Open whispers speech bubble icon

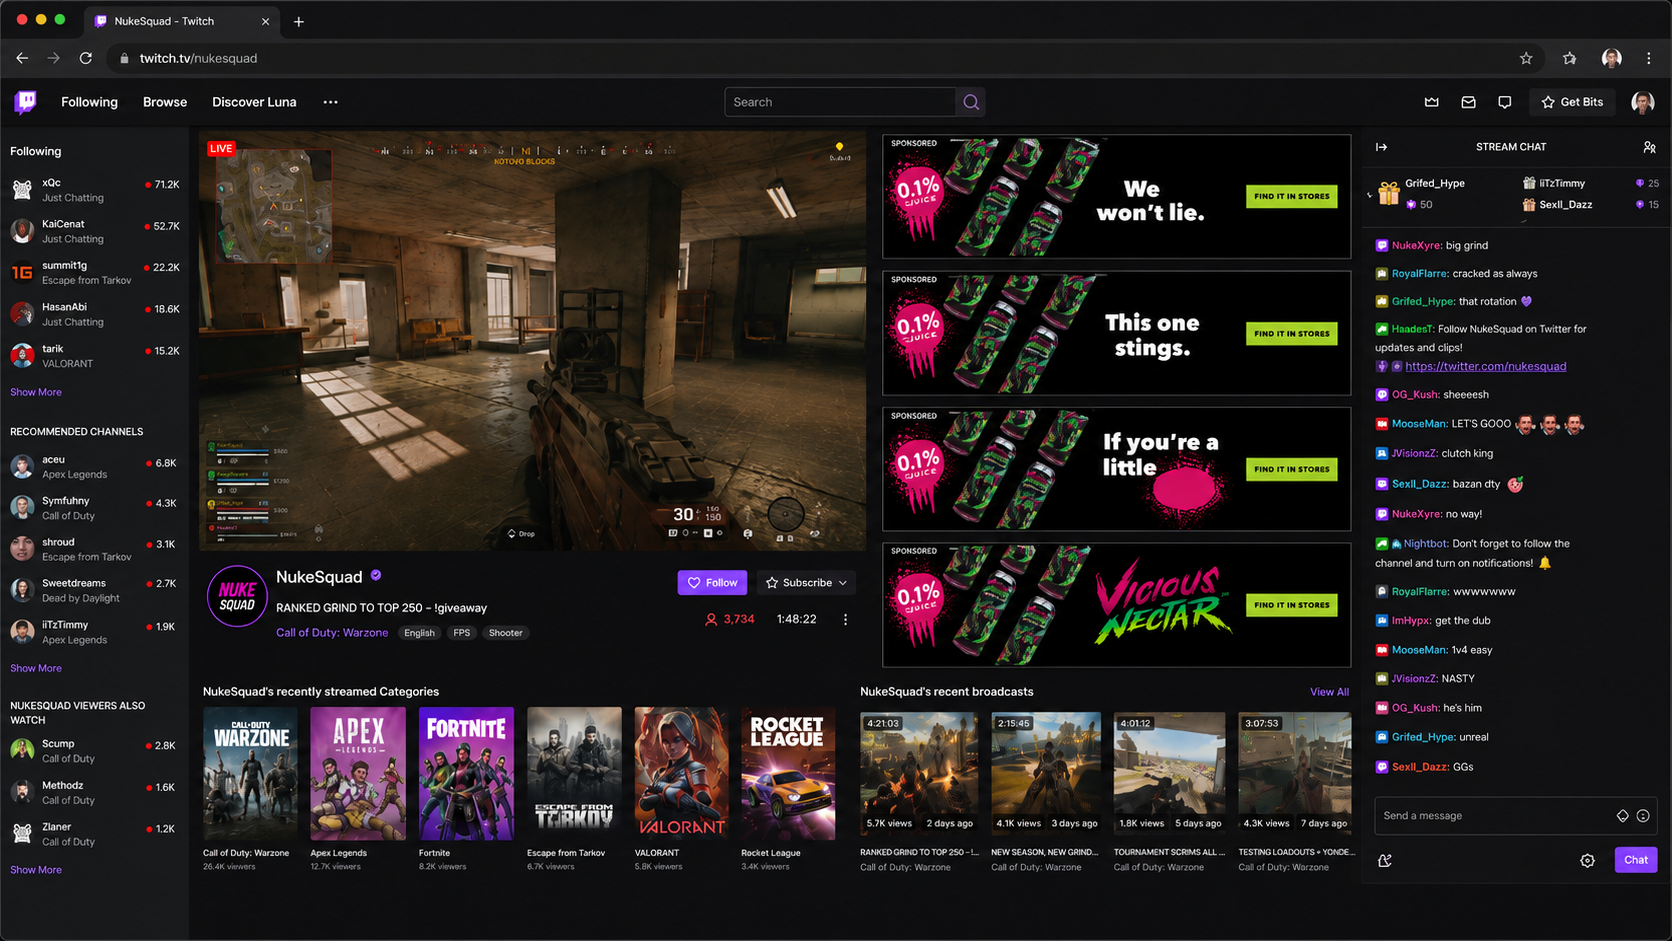(1505, 102)
